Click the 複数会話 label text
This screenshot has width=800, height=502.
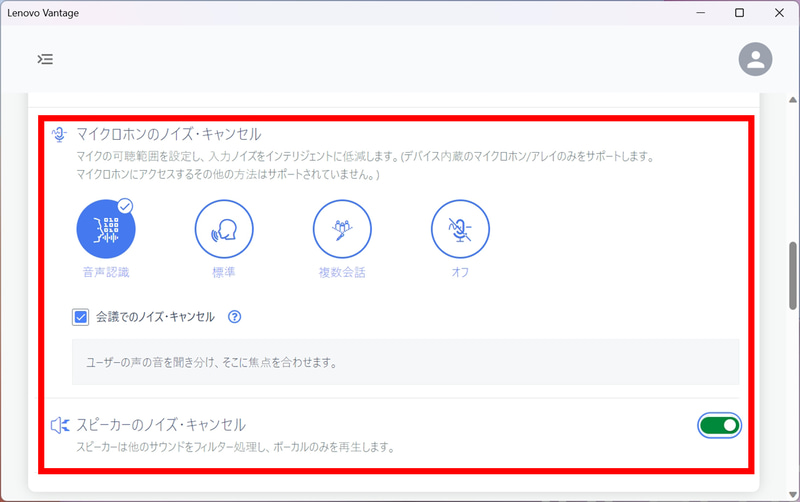342,272
